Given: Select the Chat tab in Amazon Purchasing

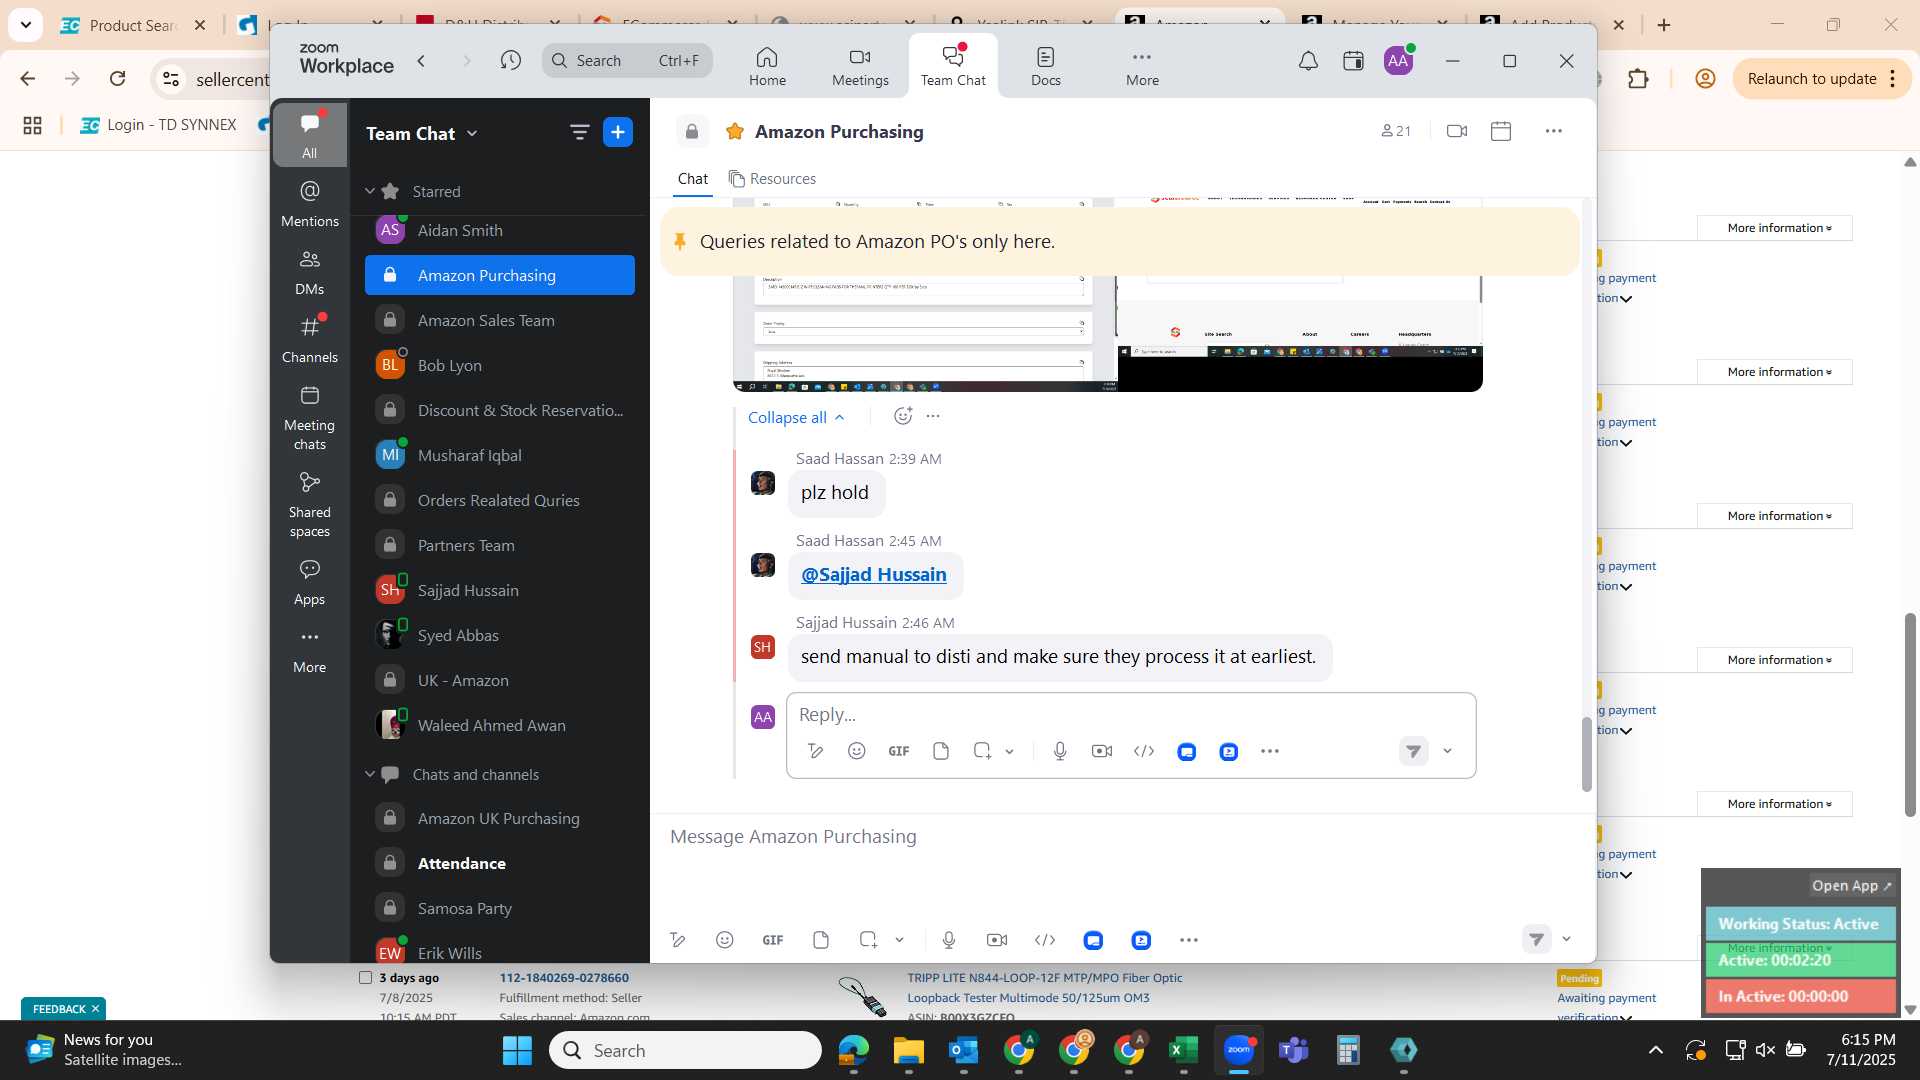Looking at the screenshot, I should 692,179.
